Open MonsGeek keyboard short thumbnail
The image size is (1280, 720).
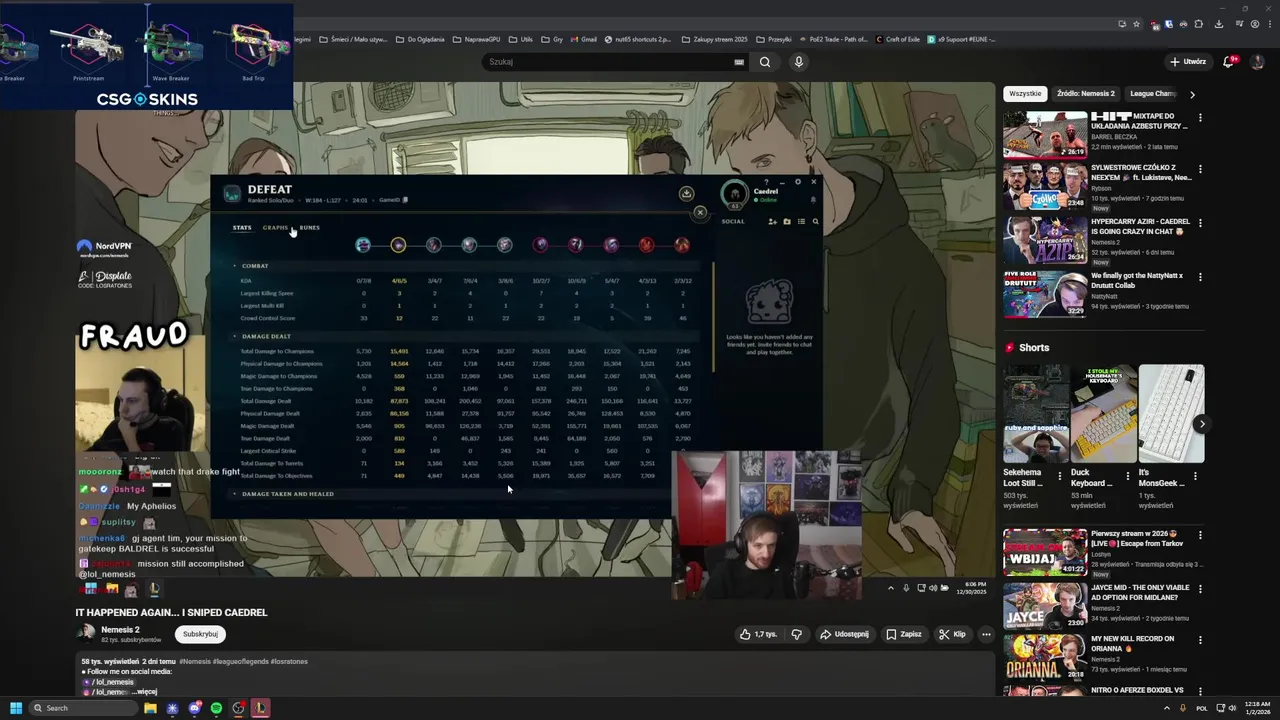[x=1171, y=413]
